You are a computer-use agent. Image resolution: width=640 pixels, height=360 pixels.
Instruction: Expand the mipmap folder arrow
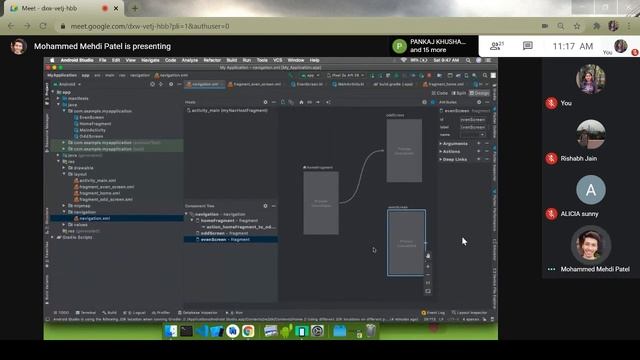click(x=64, y=206)
